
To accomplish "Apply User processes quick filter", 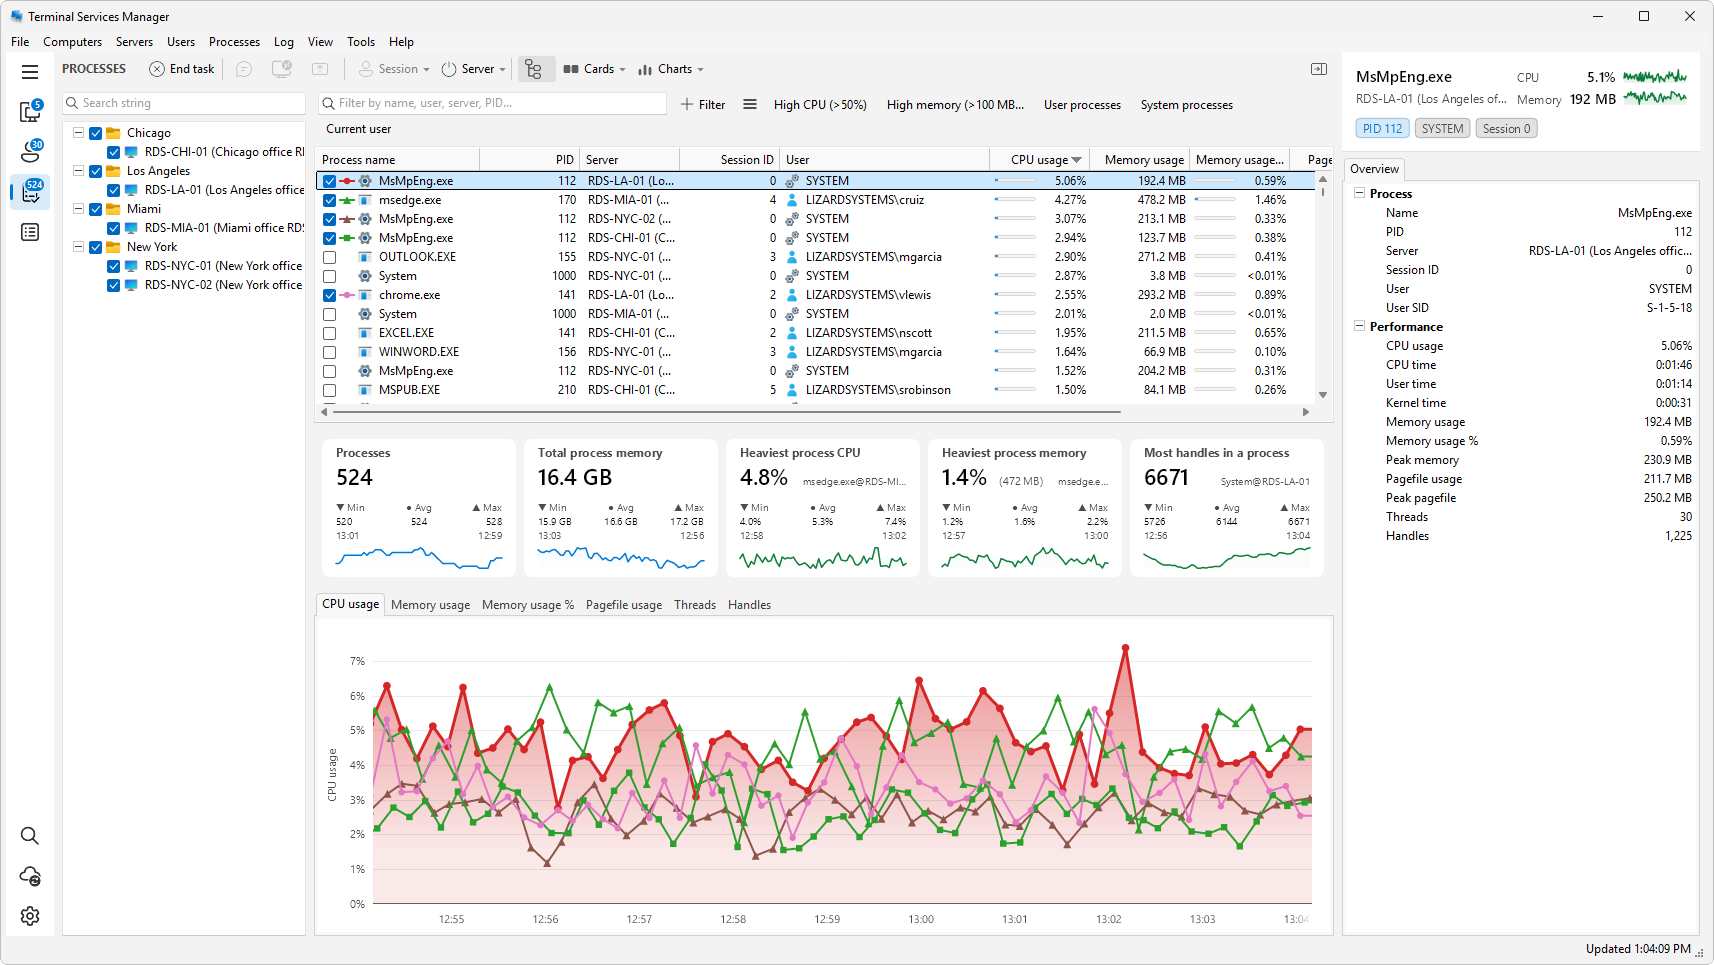I will 1082,105.
